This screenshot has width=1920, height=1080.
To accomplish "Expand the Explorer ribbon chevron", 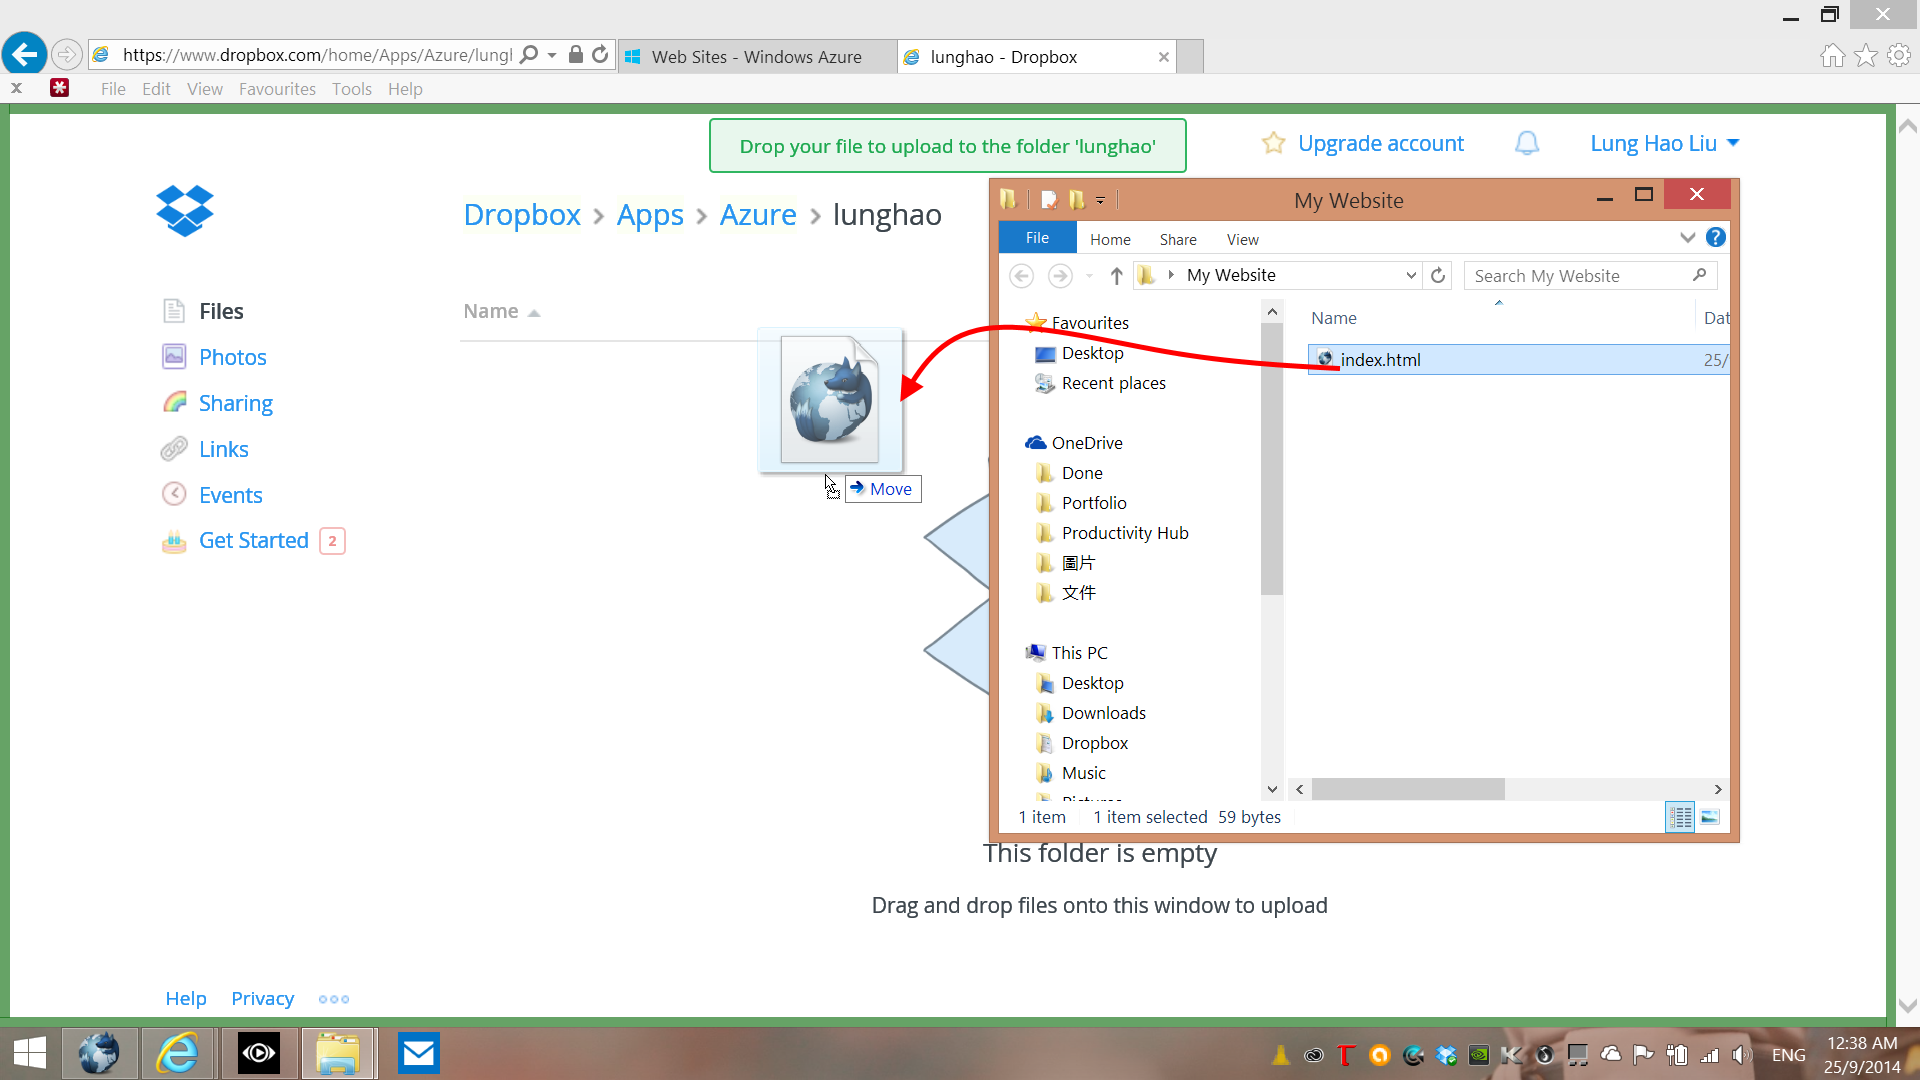I will (x=1688, y=237).
